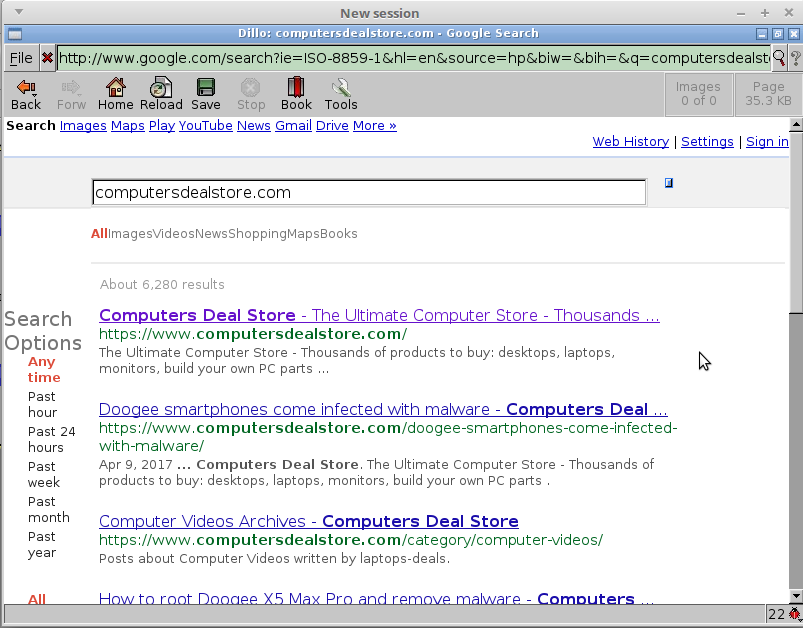Click the bug meter icon in status bar
Viewport: 803px width, 628px height.
pyautogui.click(x=794, y=614)
